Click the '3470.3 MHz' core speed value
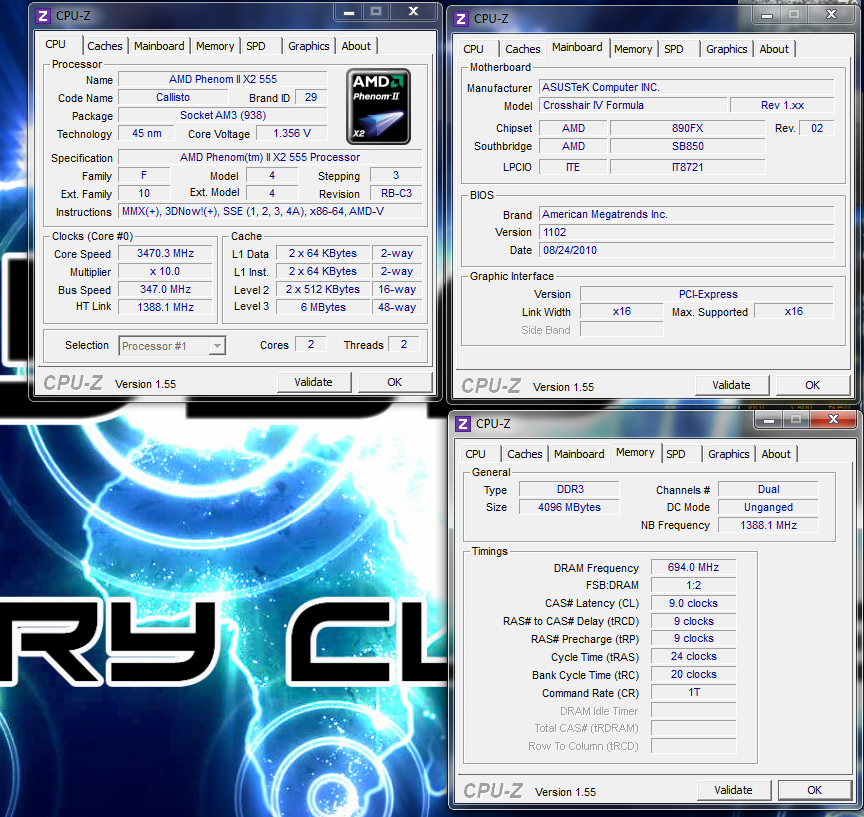Image resolution: width=864 pixels, height=817 pixels. click(x=165, y=253)
